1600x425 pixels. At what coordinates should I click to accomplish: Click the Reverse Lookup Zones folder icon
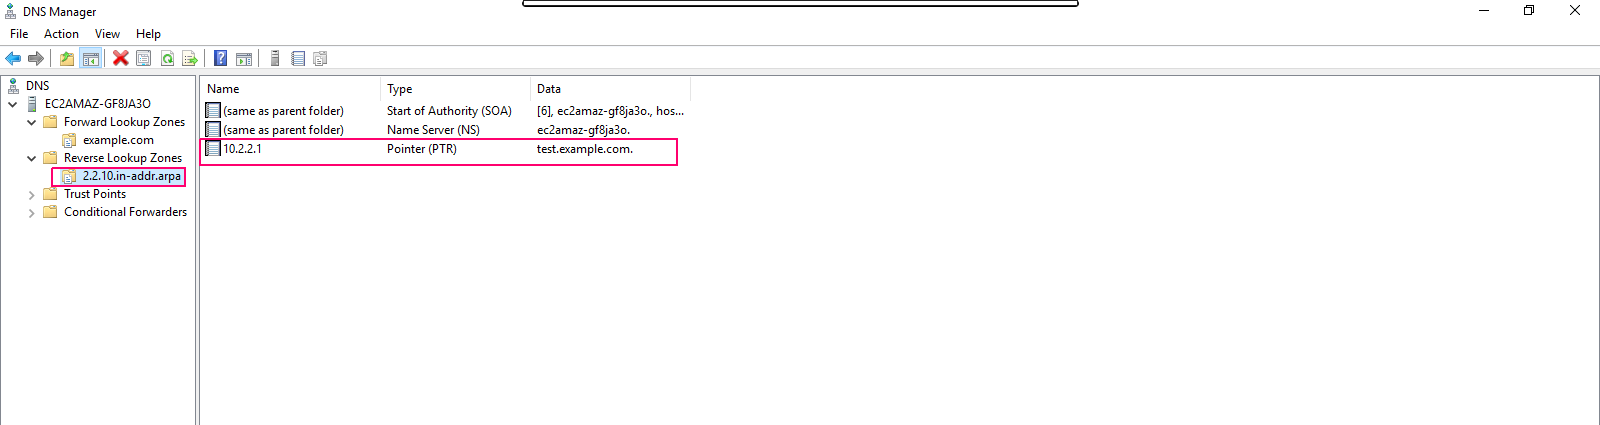(x=50, y=158)
